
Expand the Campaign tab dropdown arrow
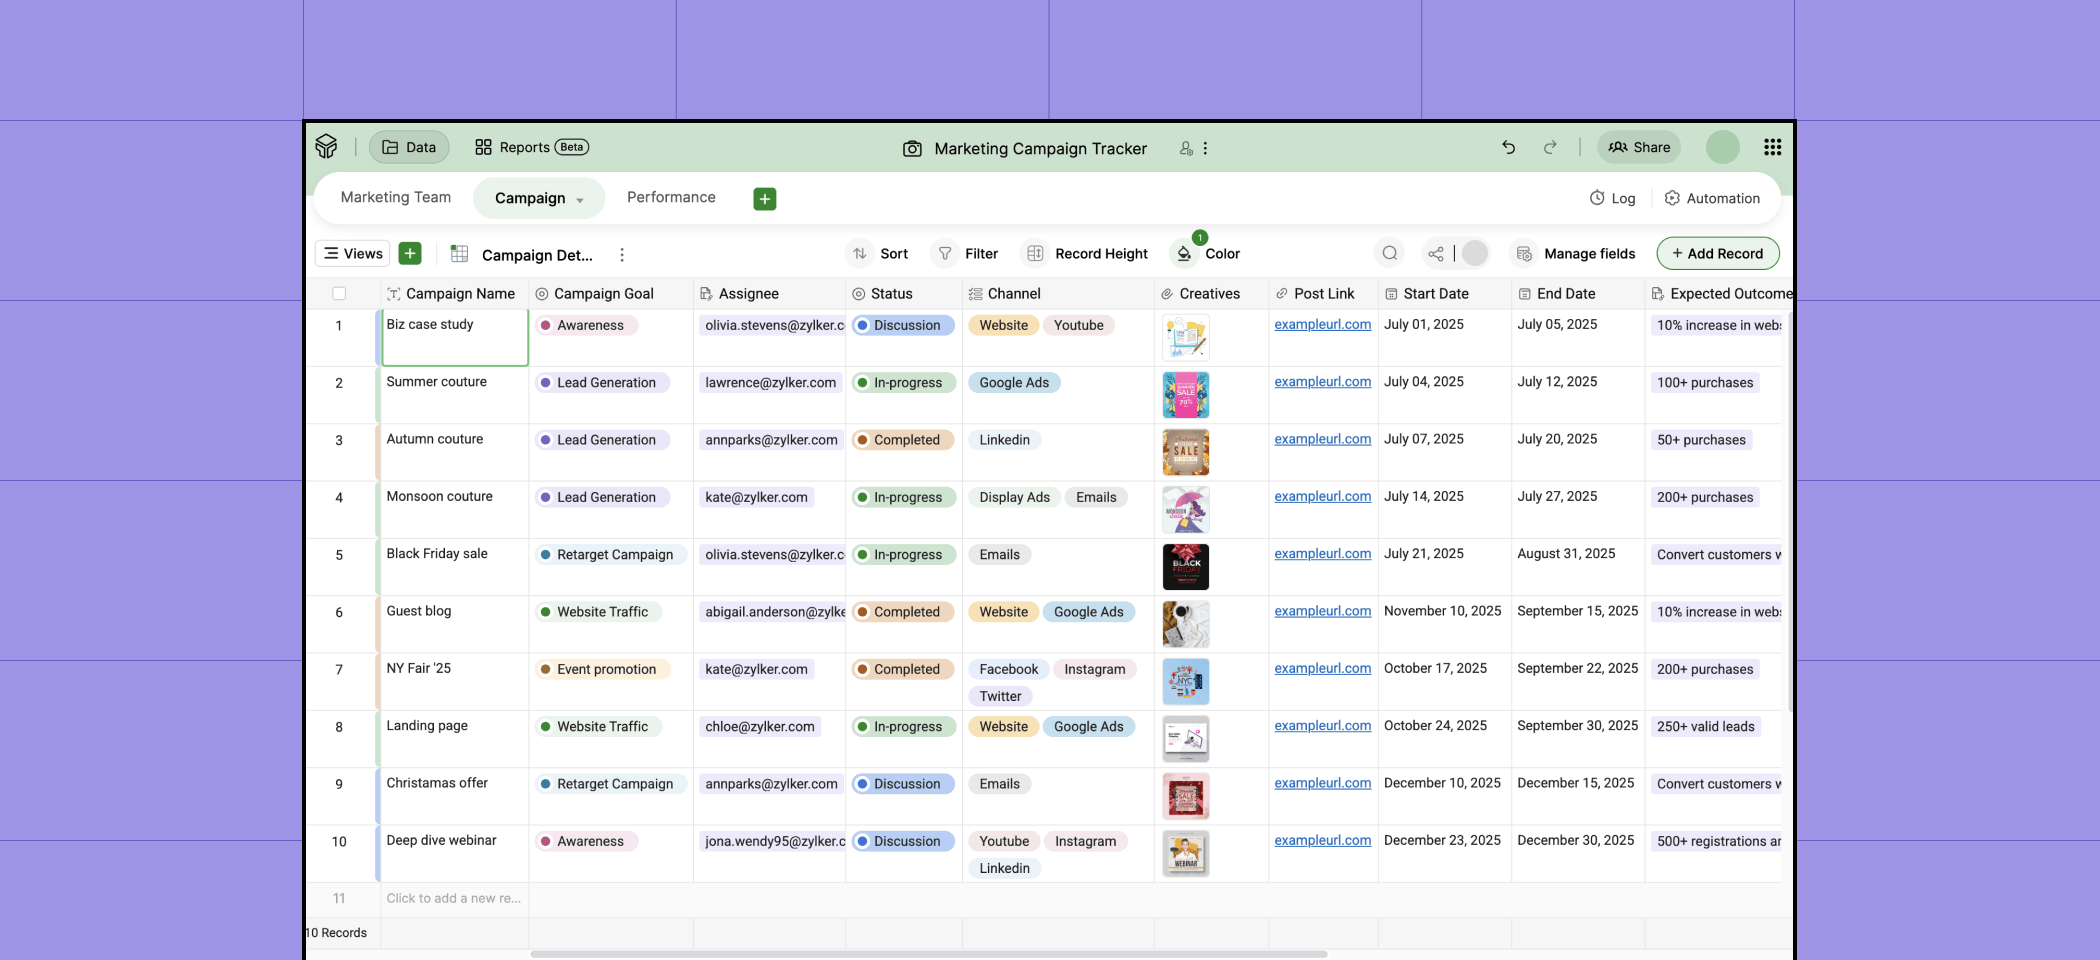click(580, 200)
